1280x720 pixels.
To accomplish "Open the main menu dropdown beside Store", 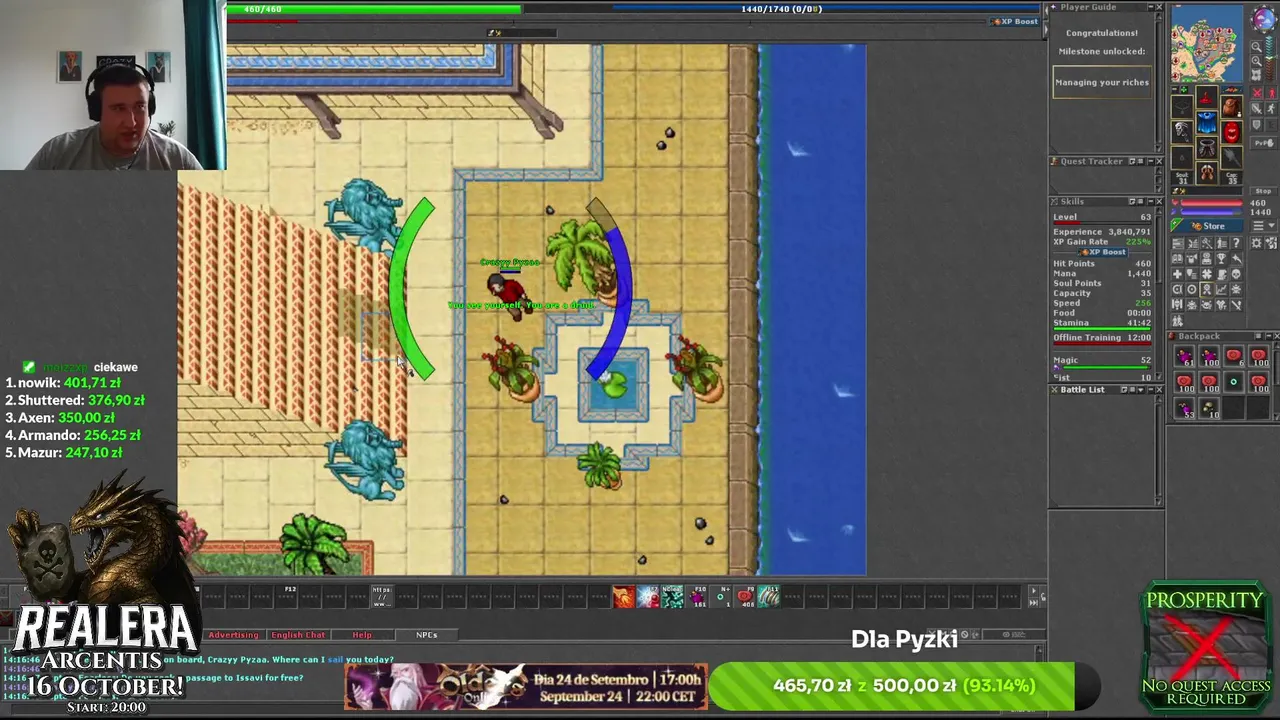I will pyautogui.click(x=1264, y=226).
